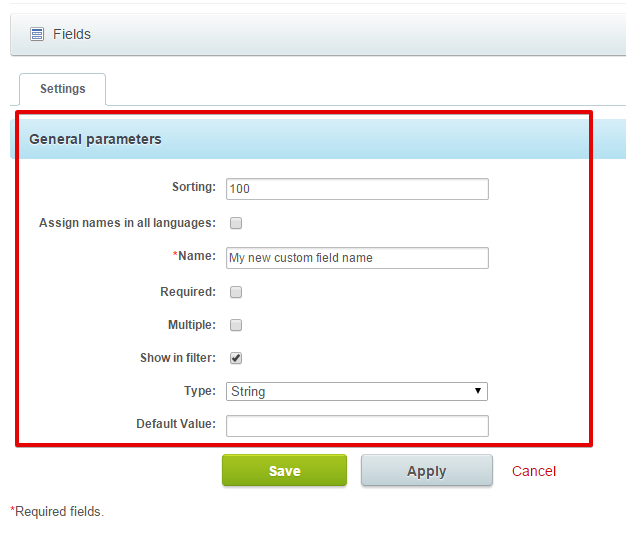The height and width of the screenshot is (536, 626).
Task: Click the Type dropdown arrow
Action: tap(477, 391)
